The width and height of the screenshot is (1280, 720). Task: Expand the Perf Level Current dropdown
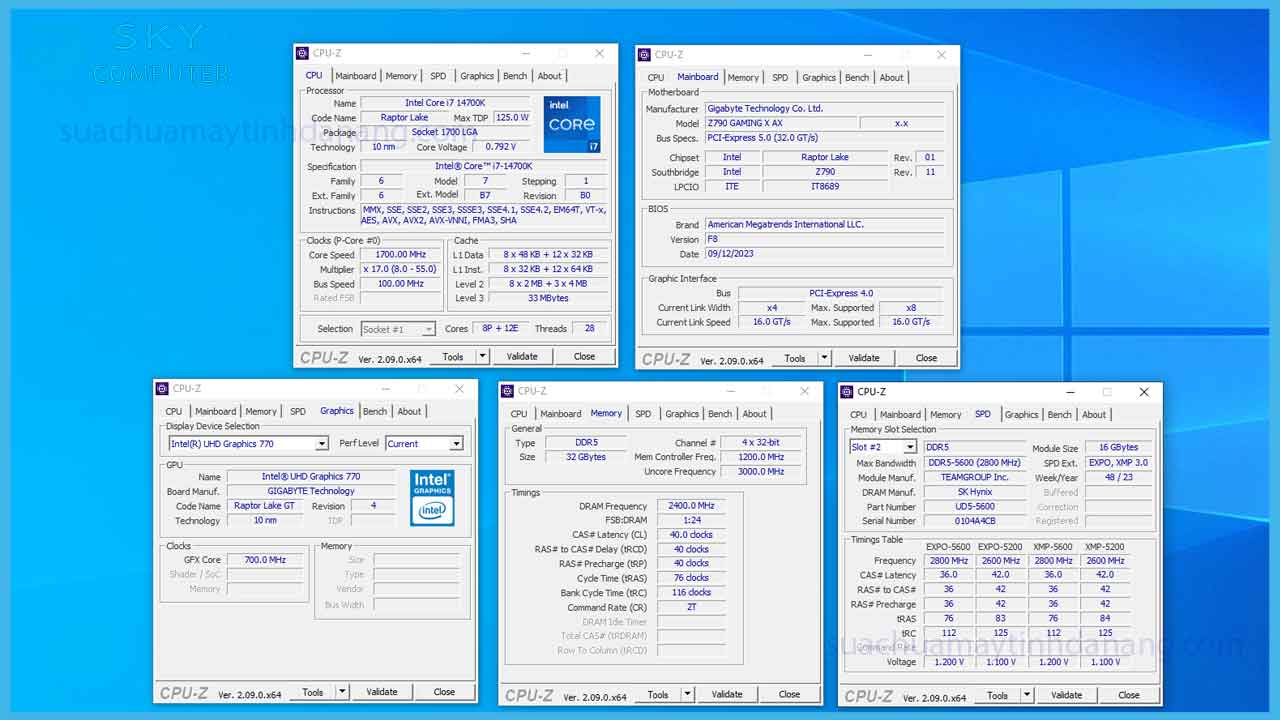tap(456, 444)
